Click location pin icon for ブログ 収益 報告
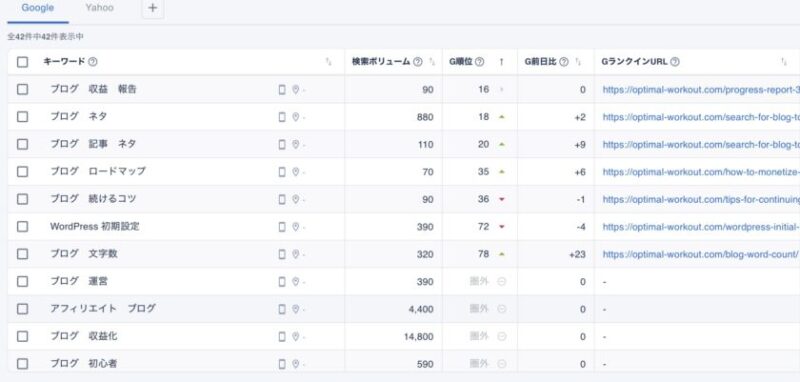Screen dimensions: 800x382 pyautogui.click(x=295, y=90)
